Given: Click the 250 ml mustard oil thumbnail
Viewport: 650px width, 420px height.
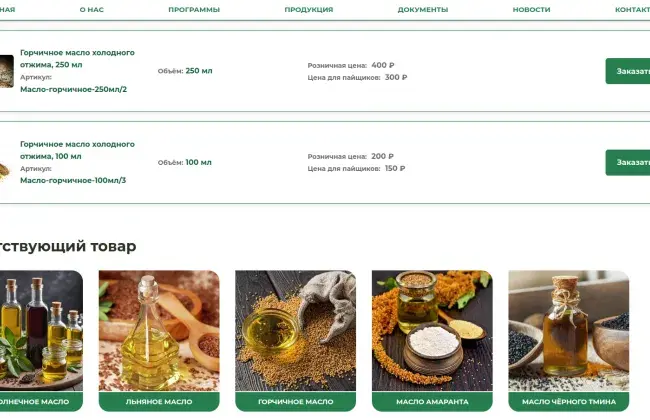Looking at the screenshot, I should click(x=7, y=71).
